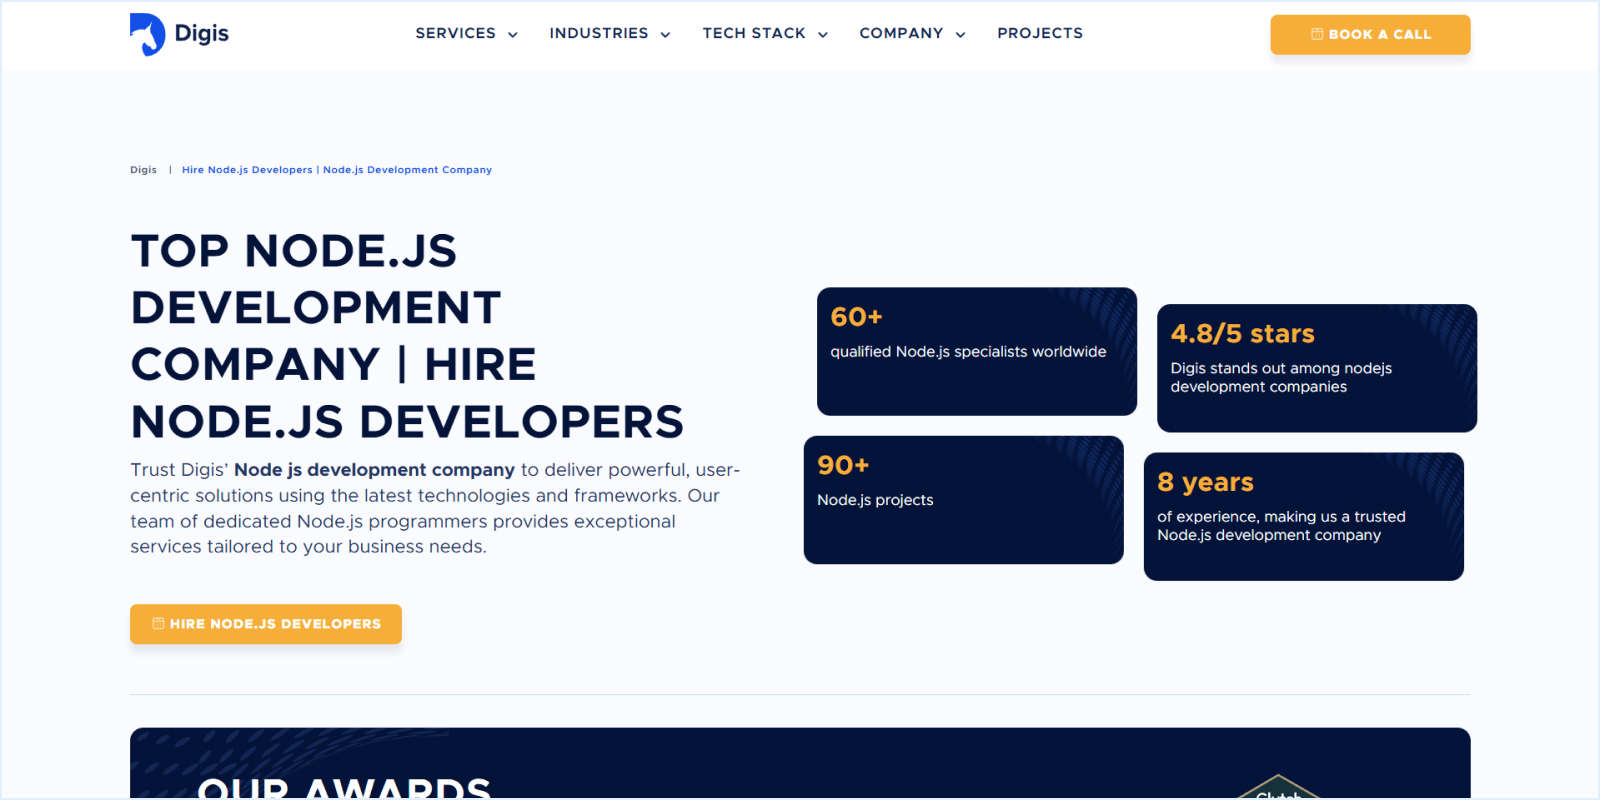Click the calendar icon in Book a Call
Viewport: 1600px width, 800px height.
pyautogui.click(x=1317, y=34)
